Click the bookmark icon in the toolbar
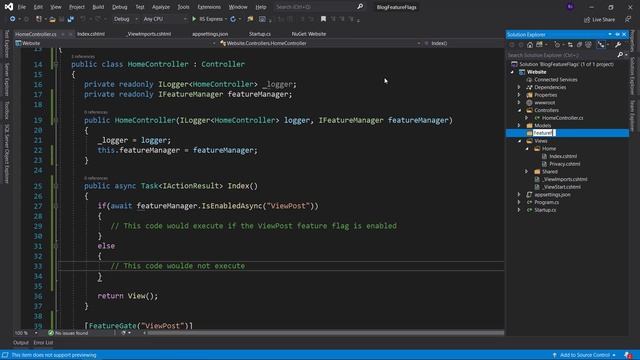Viewport: 640px width, 360px height. 323,19
